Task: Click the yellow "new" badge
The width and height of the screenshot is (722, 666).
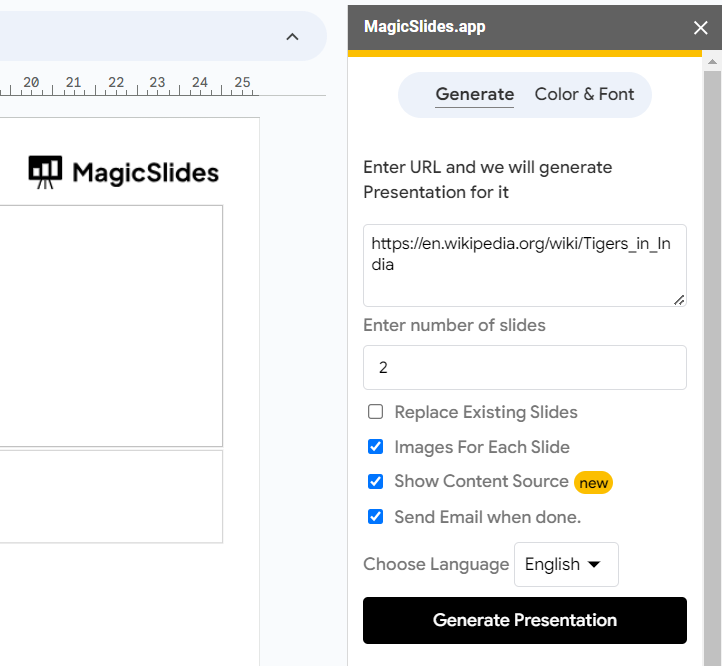Action: point(593,483)
